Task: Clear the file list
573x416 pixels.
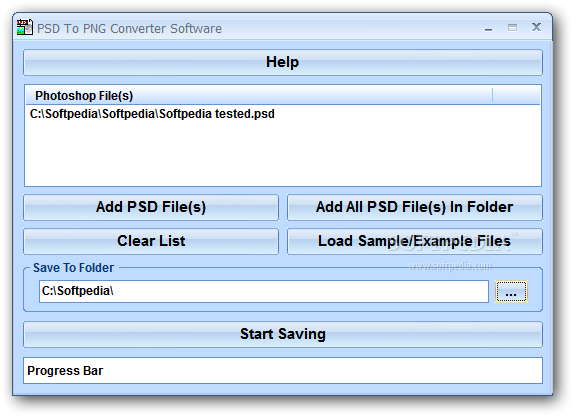Action: coord(151,241)
